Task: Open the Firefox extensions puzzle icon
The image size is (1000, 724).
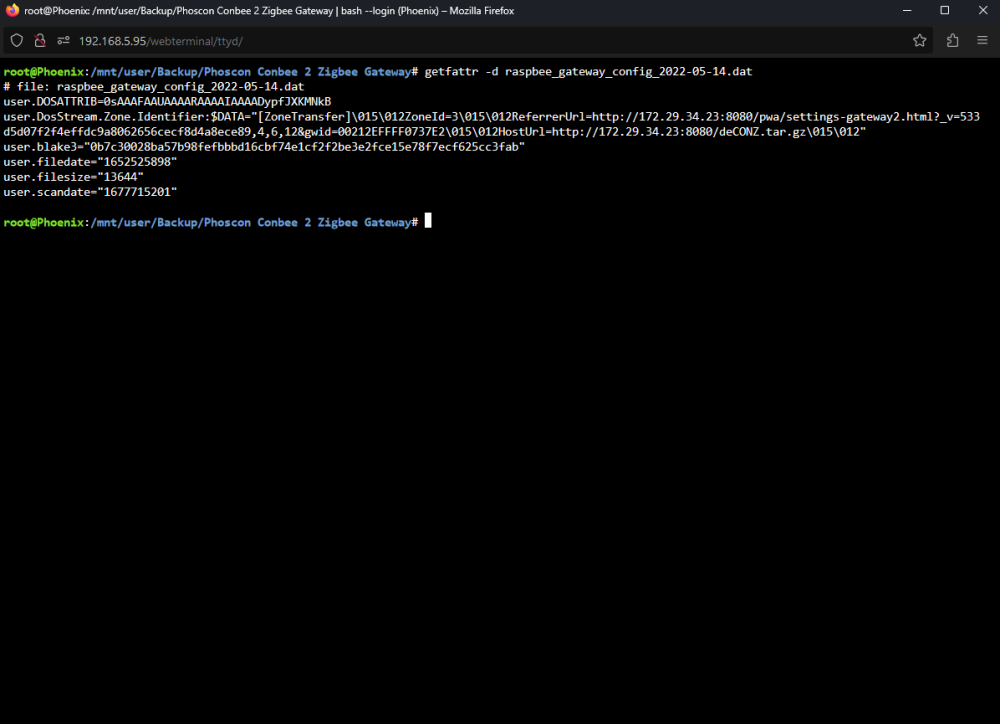Action: click(952, 41)
